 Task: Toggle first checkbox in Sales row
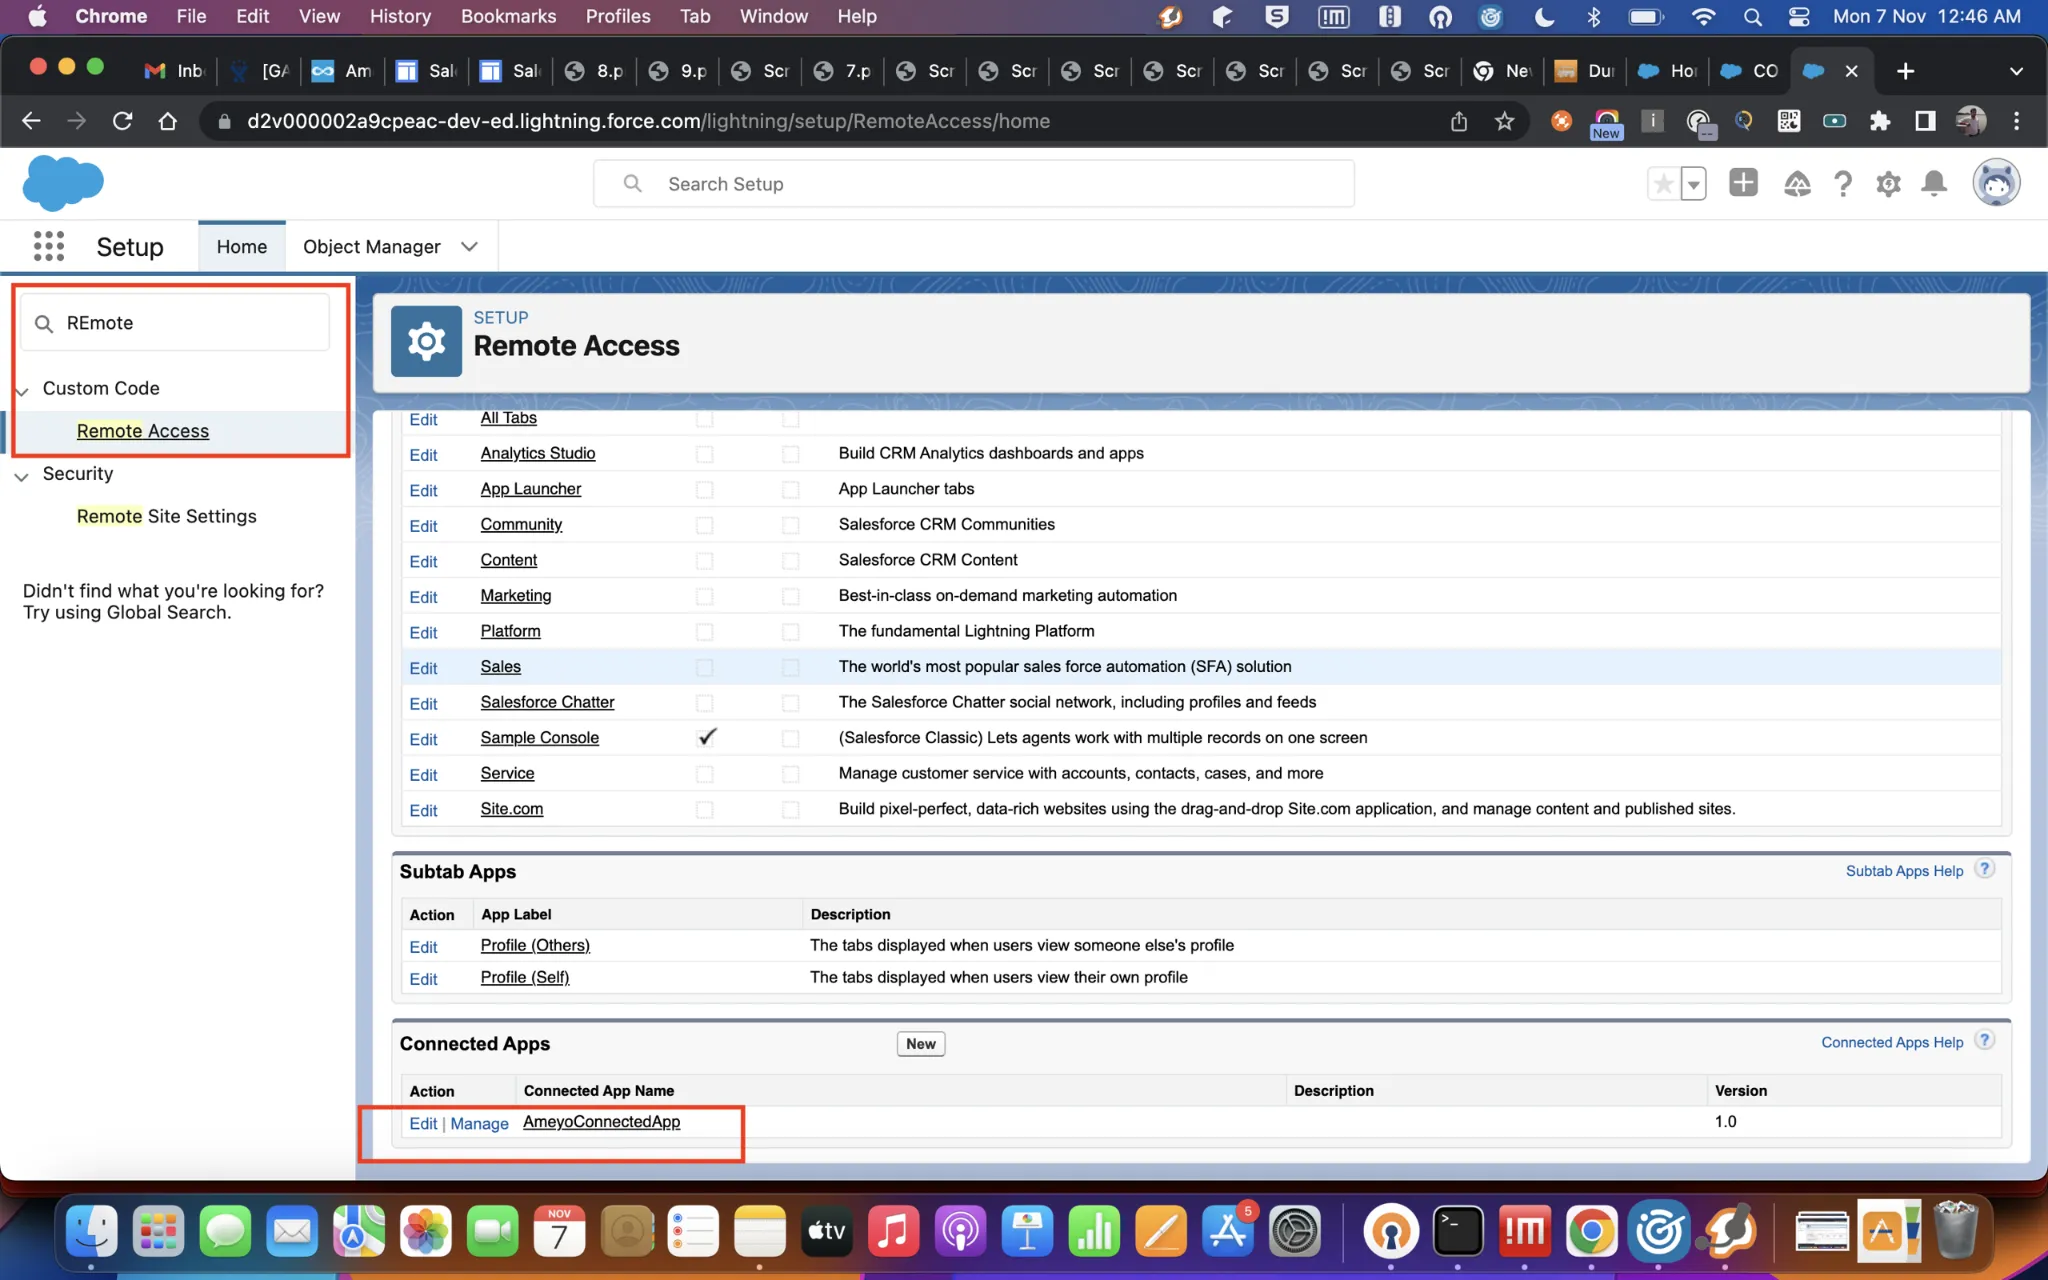point(705,667)
